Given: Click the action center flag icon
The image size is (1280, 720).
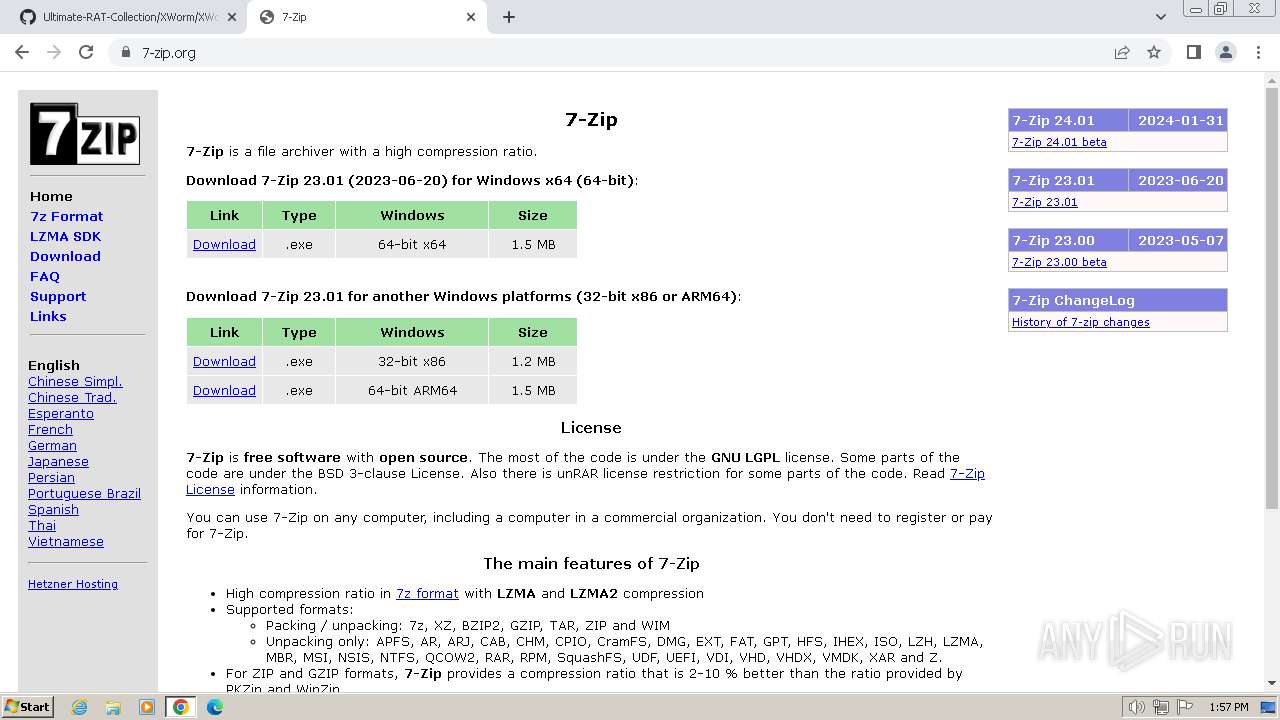Looking at the screenshot, I should click(1185, 707).
